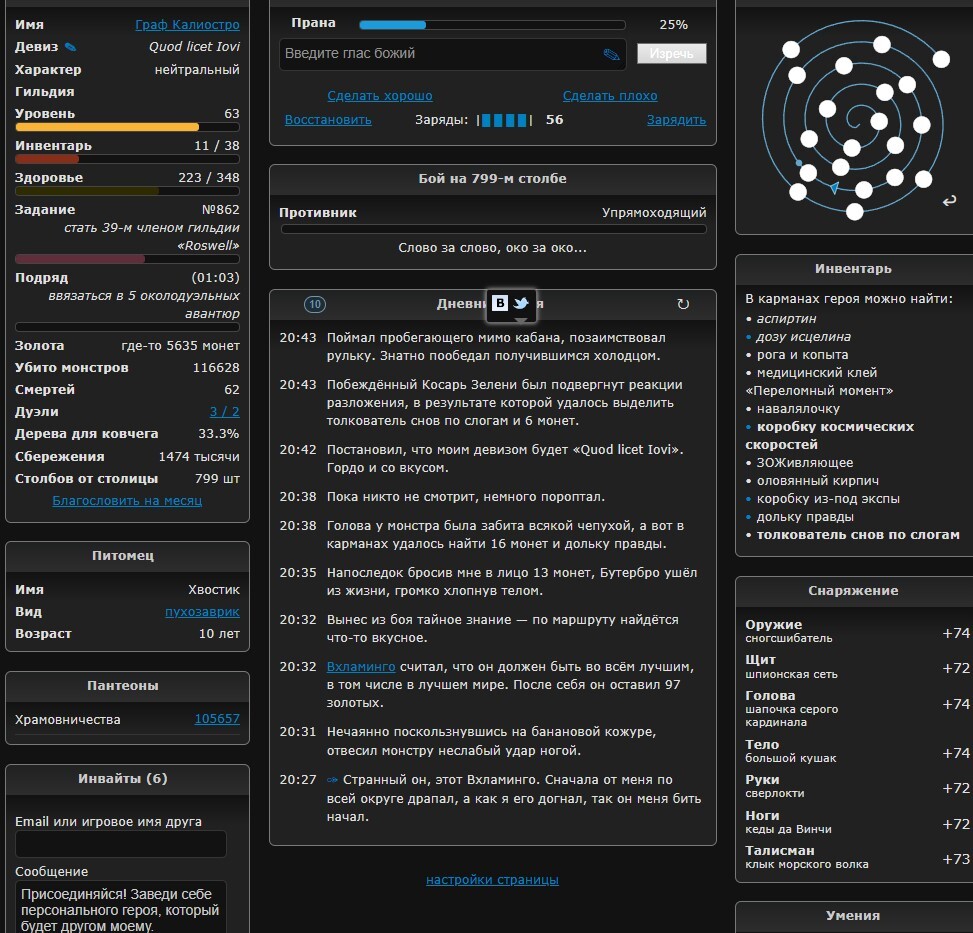
Task: Click the Пантеоны panel header
Action: 127,686
